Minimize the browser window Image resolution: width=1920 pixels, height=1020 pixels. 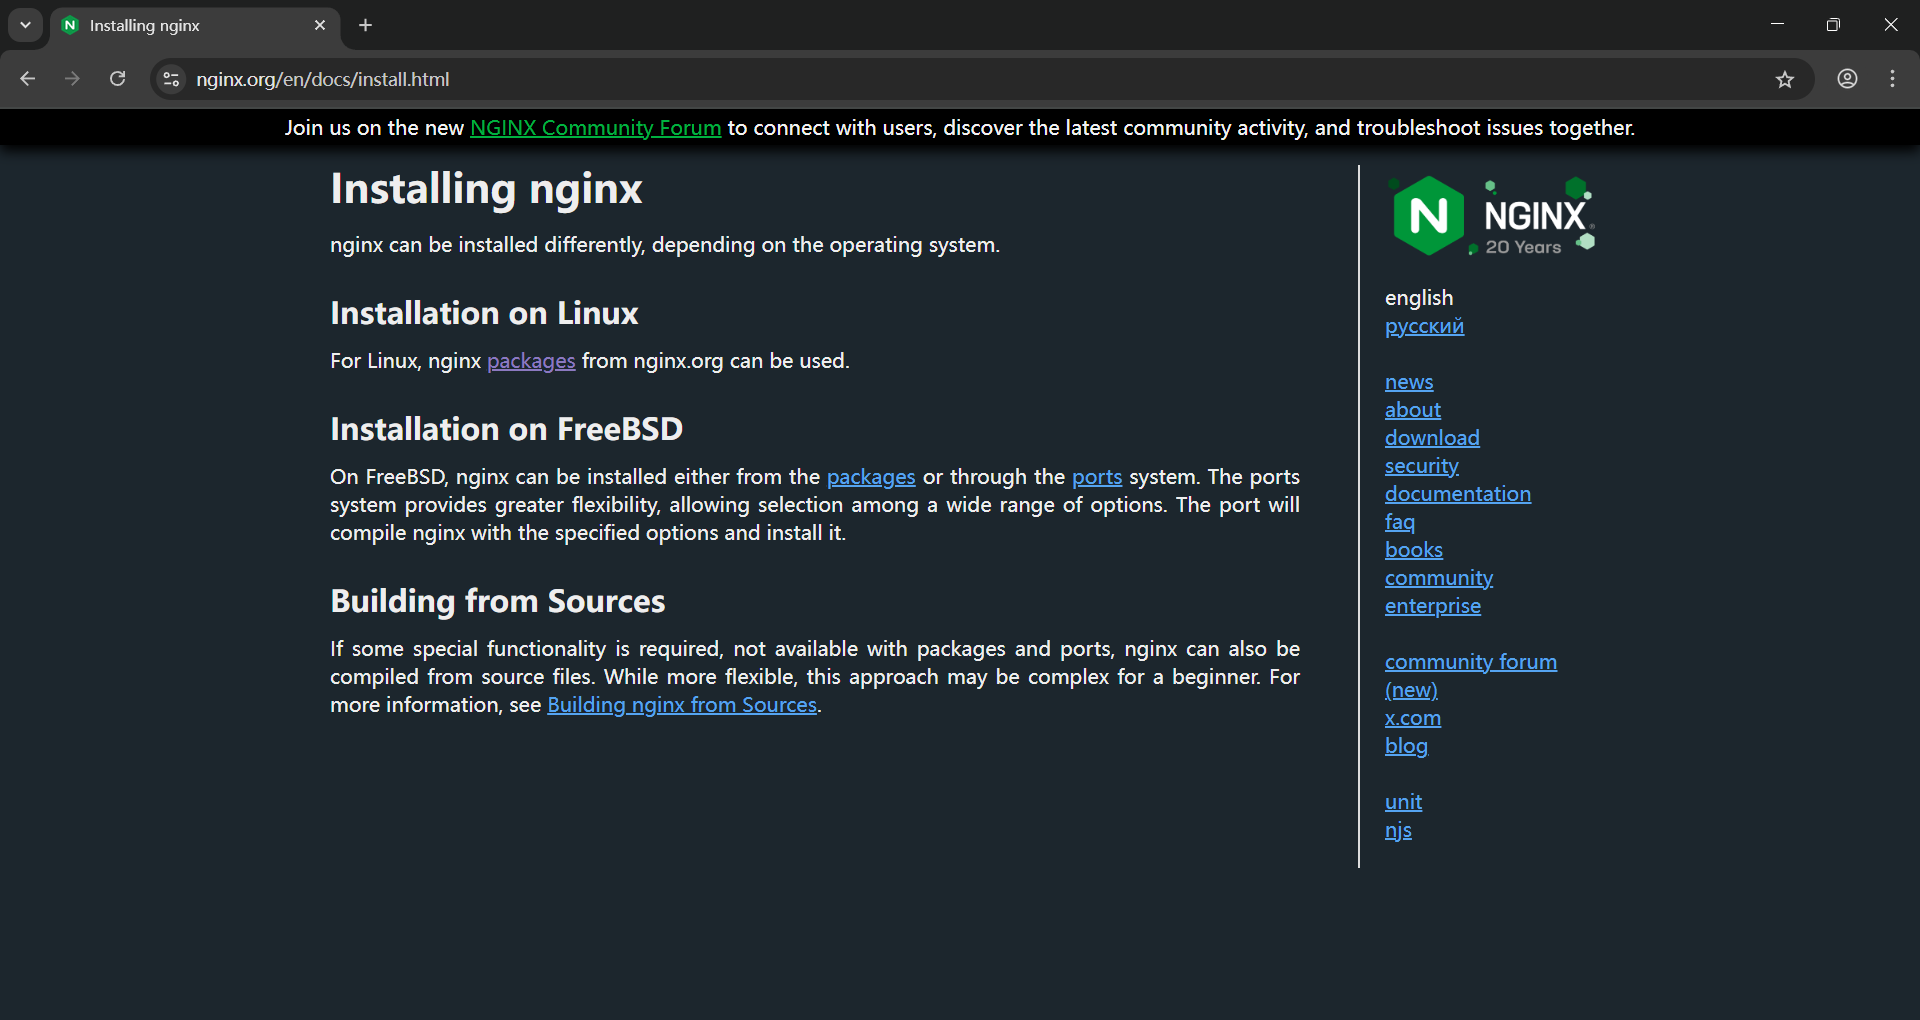1777,25
